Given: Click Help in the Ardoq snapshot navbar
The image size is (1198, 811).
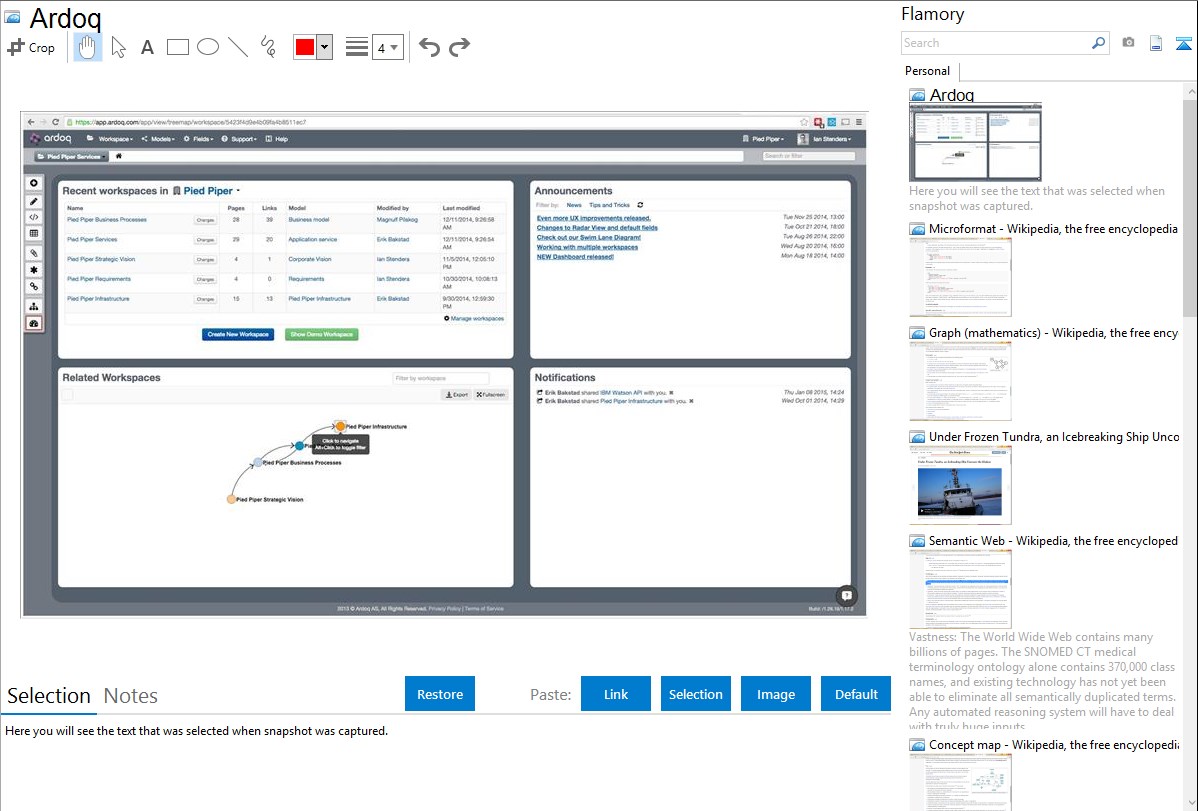Looking at the screenshot, I should pyautogui.click(x=277, y=139).
